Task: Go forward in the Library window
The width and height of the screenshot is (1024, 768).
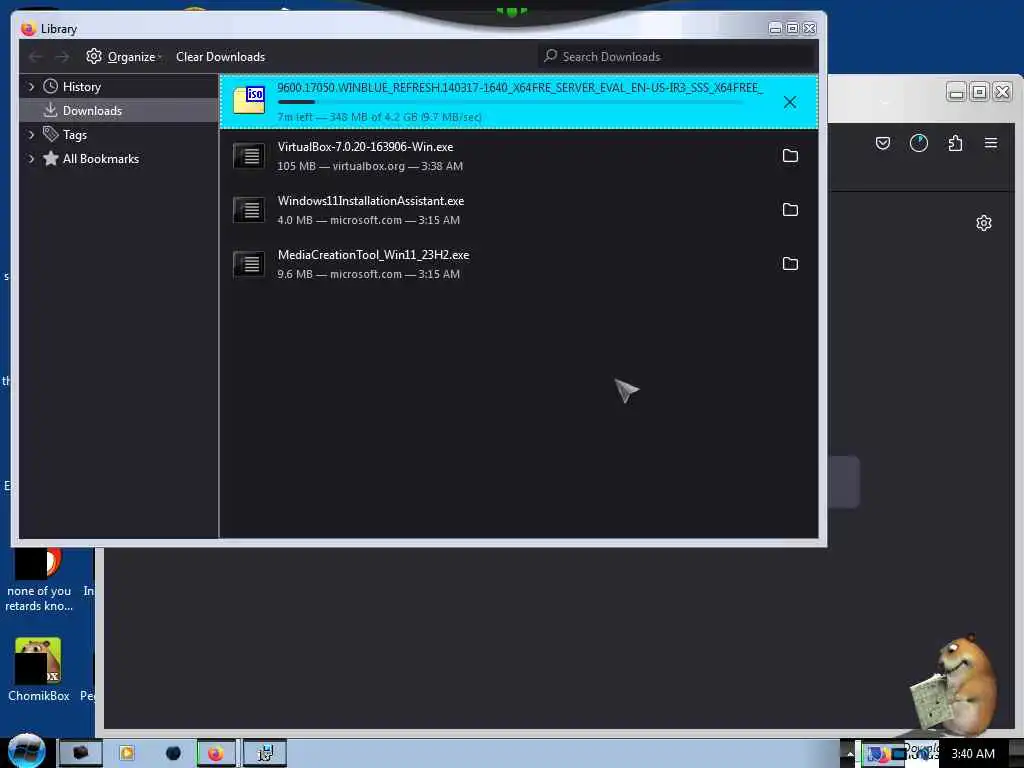Action: (62, 57)
